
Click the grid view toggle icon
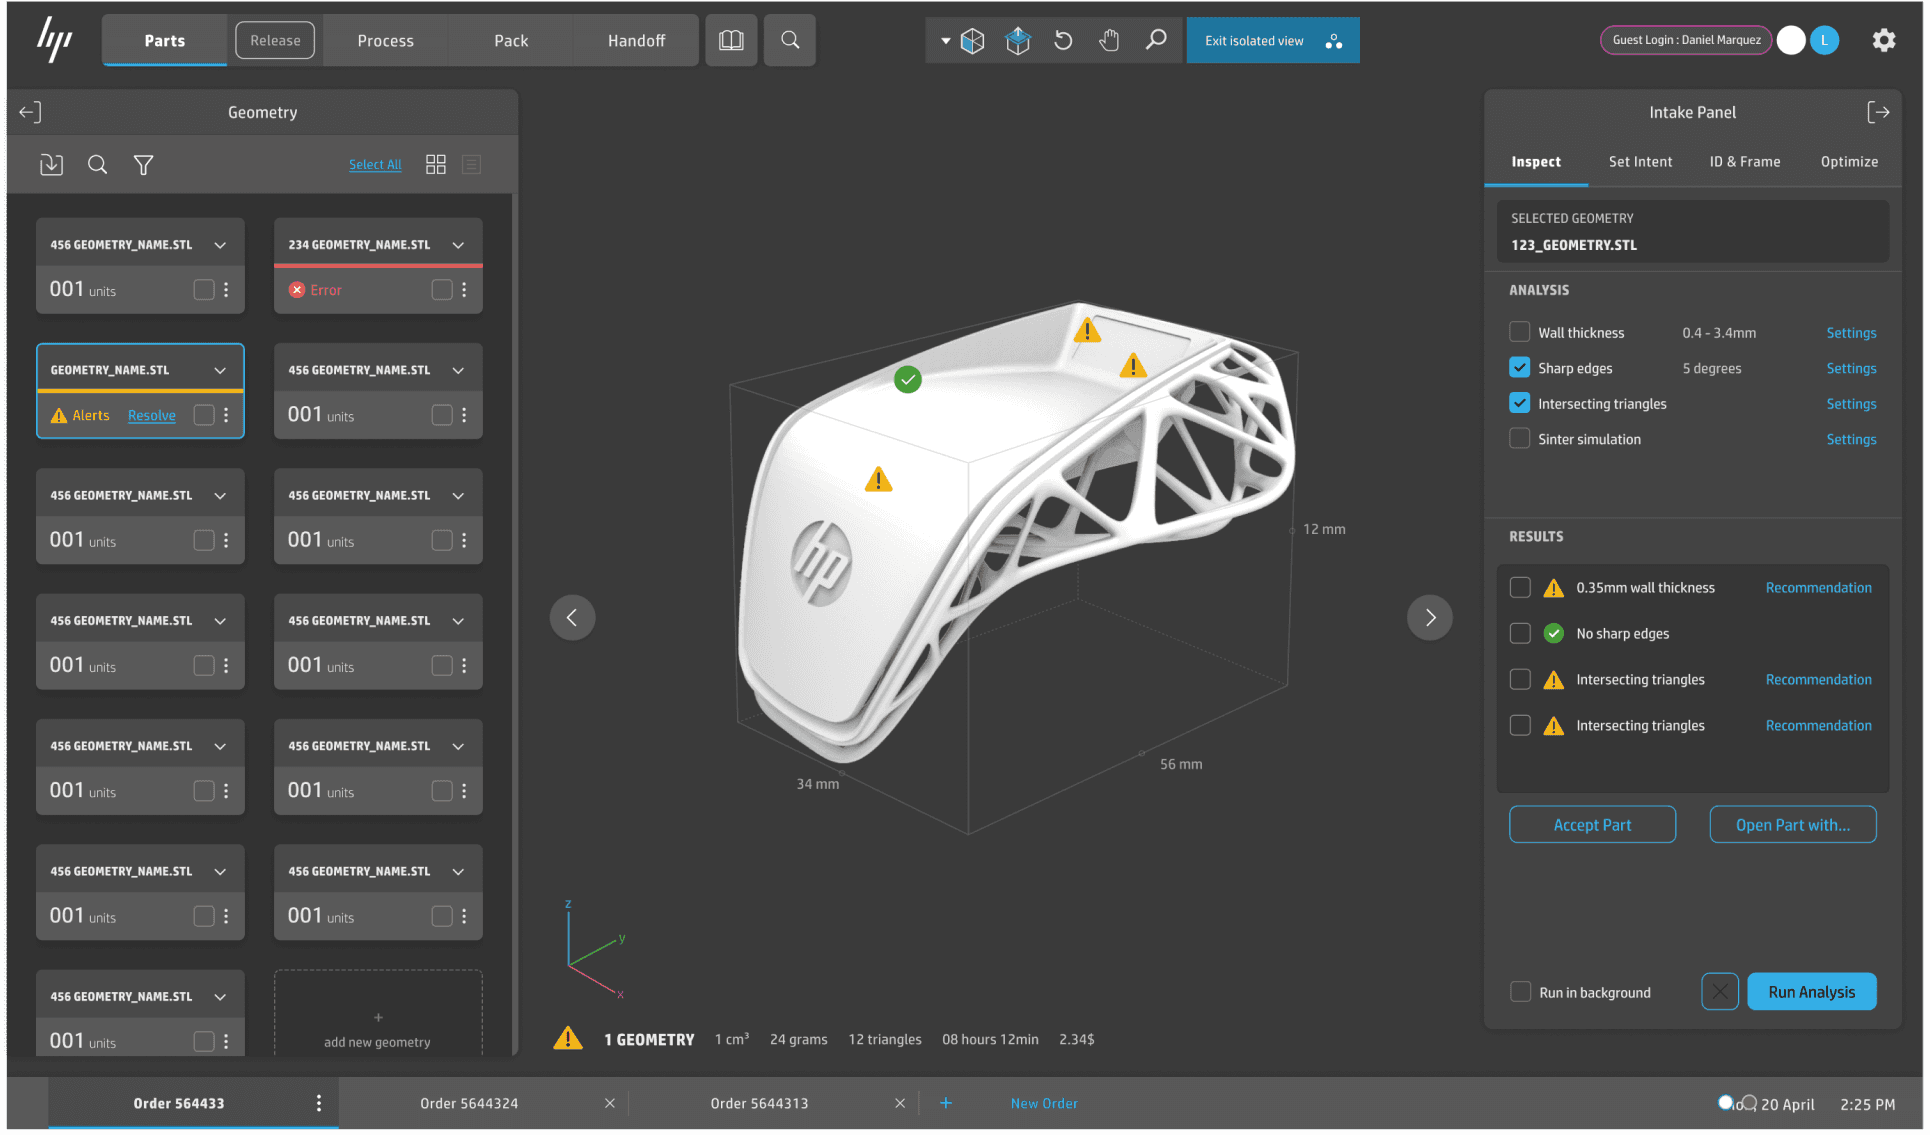coord(435,163)
